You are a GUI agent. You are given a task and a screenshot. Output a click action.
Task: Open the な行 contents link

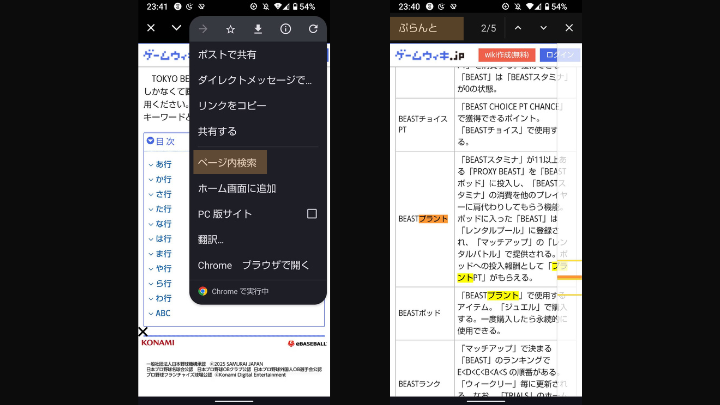pyautogui.click(x=163, y=224)
